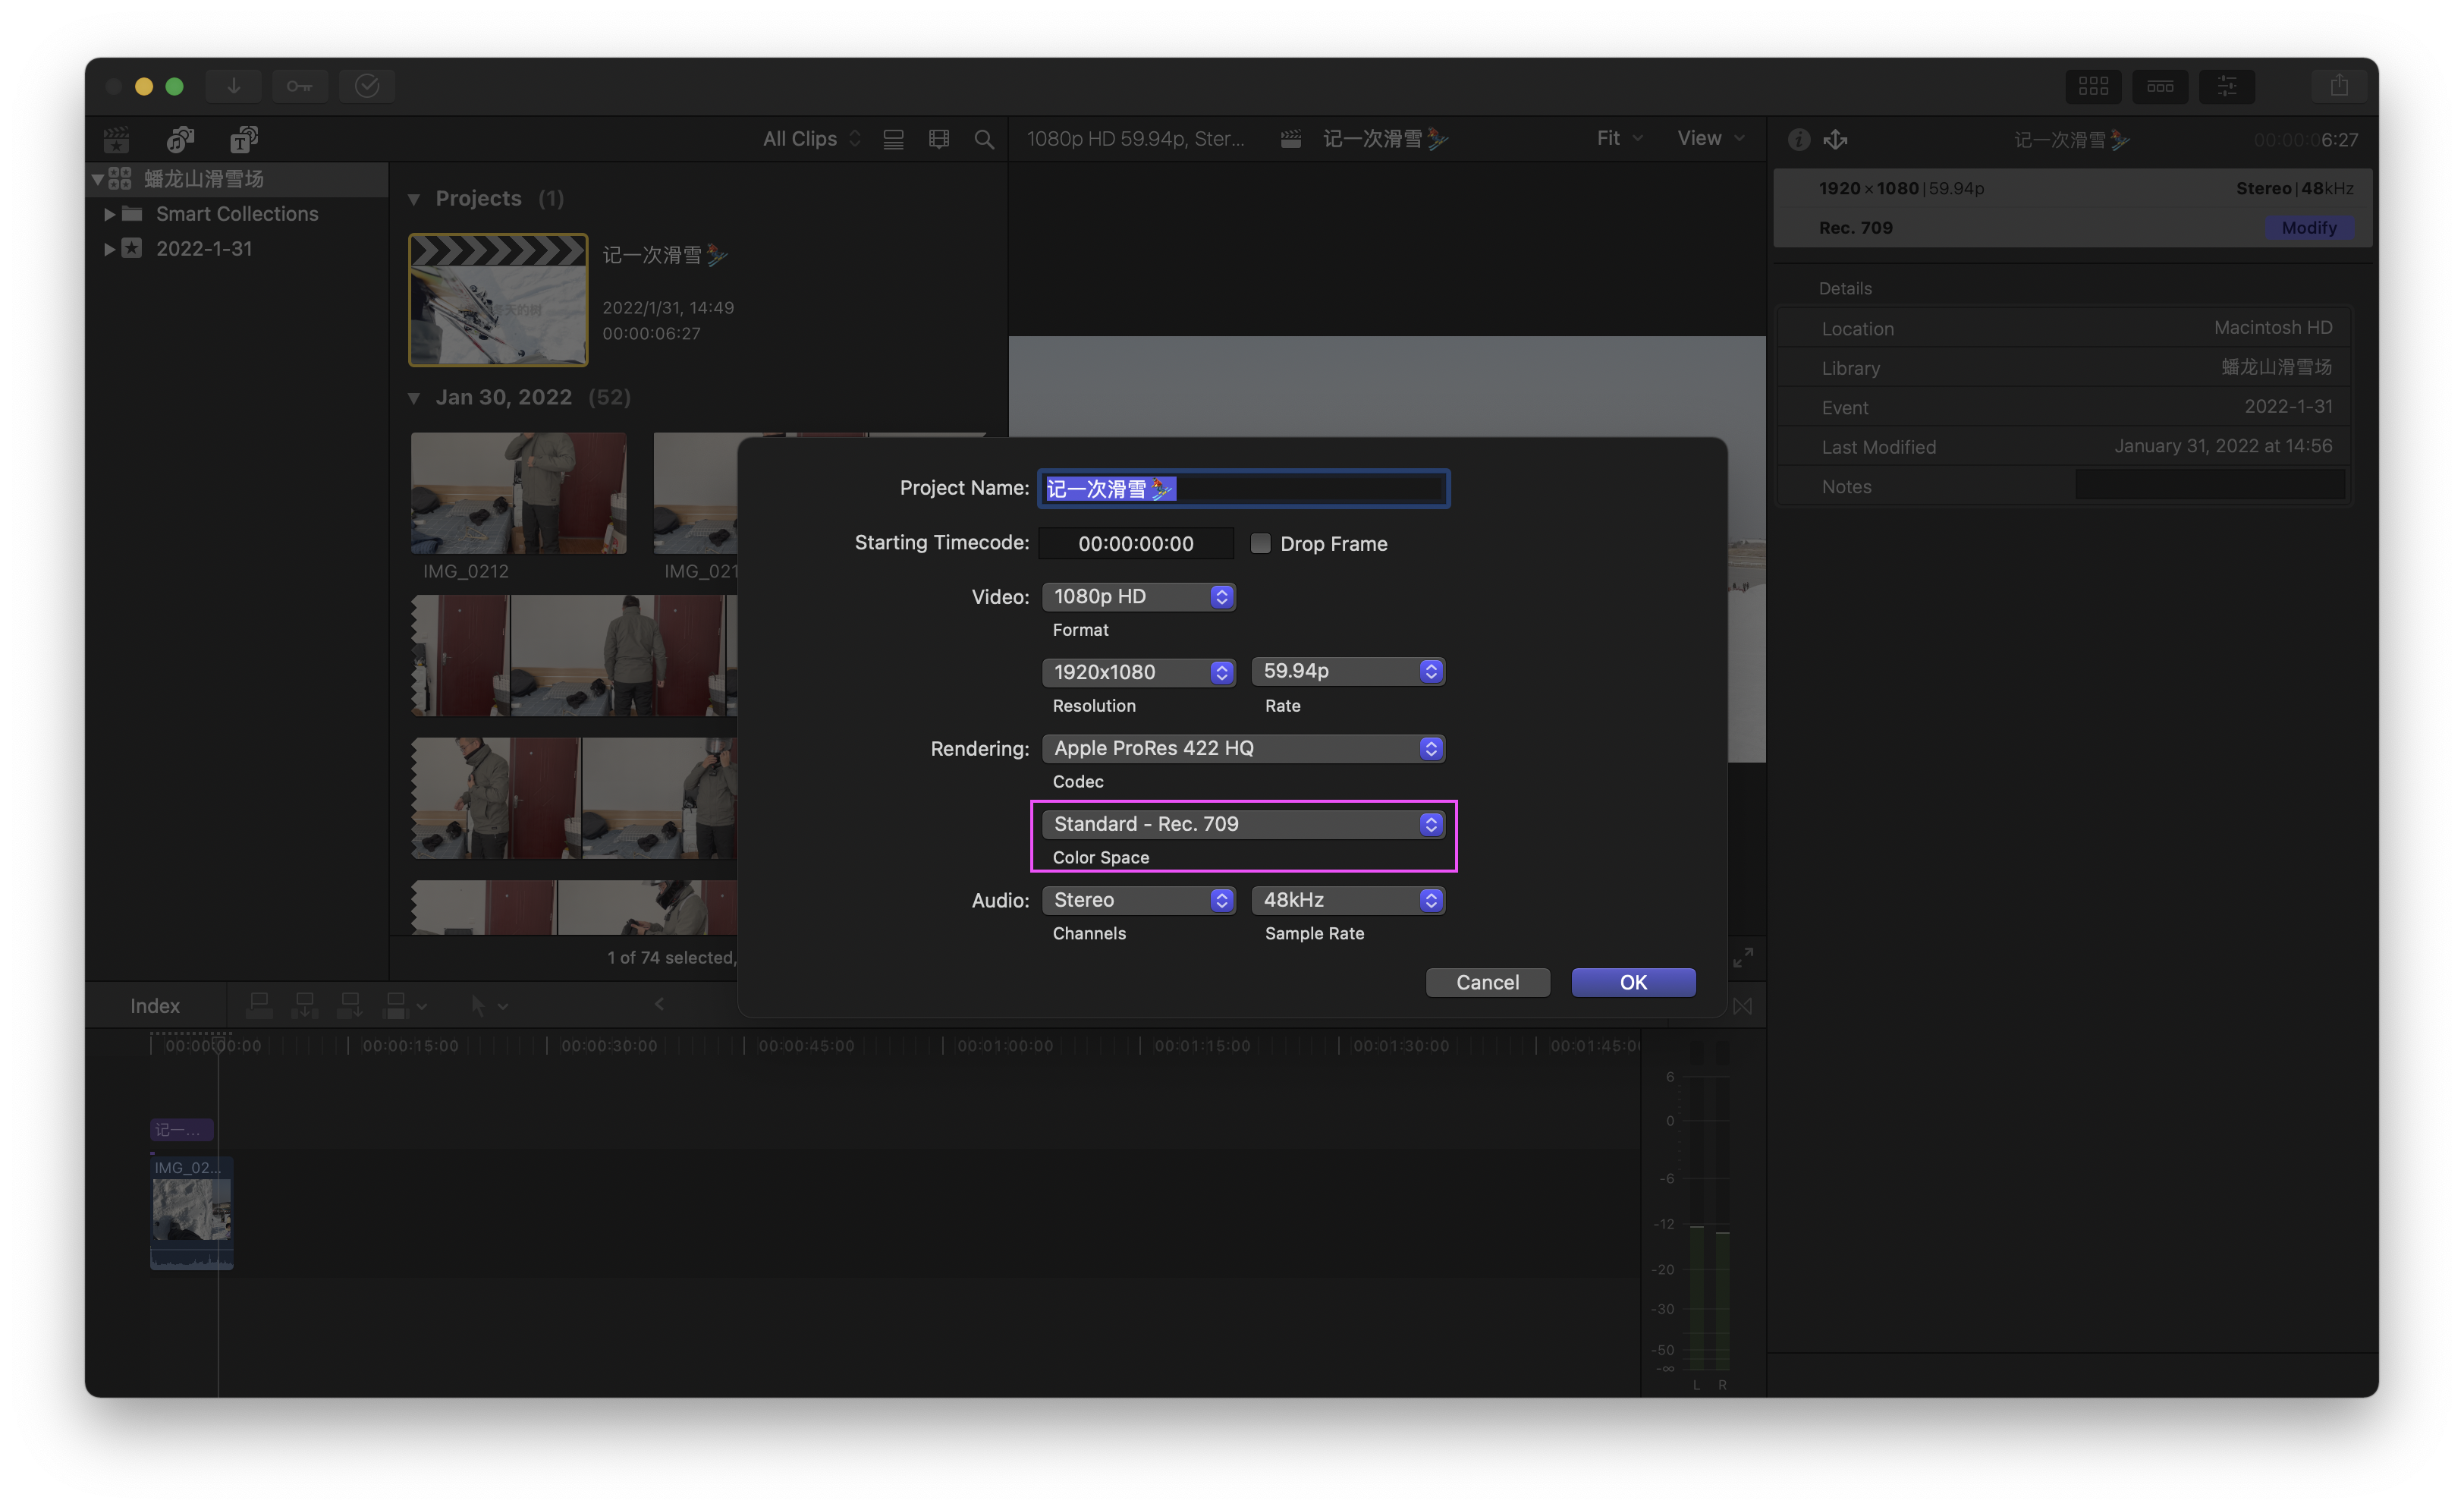Click the background tasks checkmark icon
This screenshot has width=2464, height=1510.
(x=367, y=86)
